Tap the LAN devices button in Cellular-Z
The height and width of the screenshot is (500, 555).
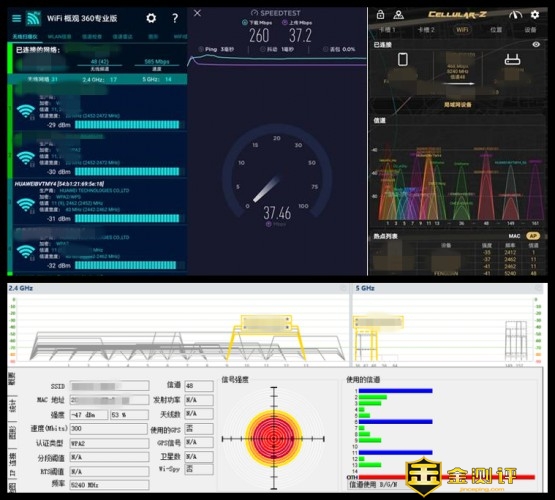457,105
